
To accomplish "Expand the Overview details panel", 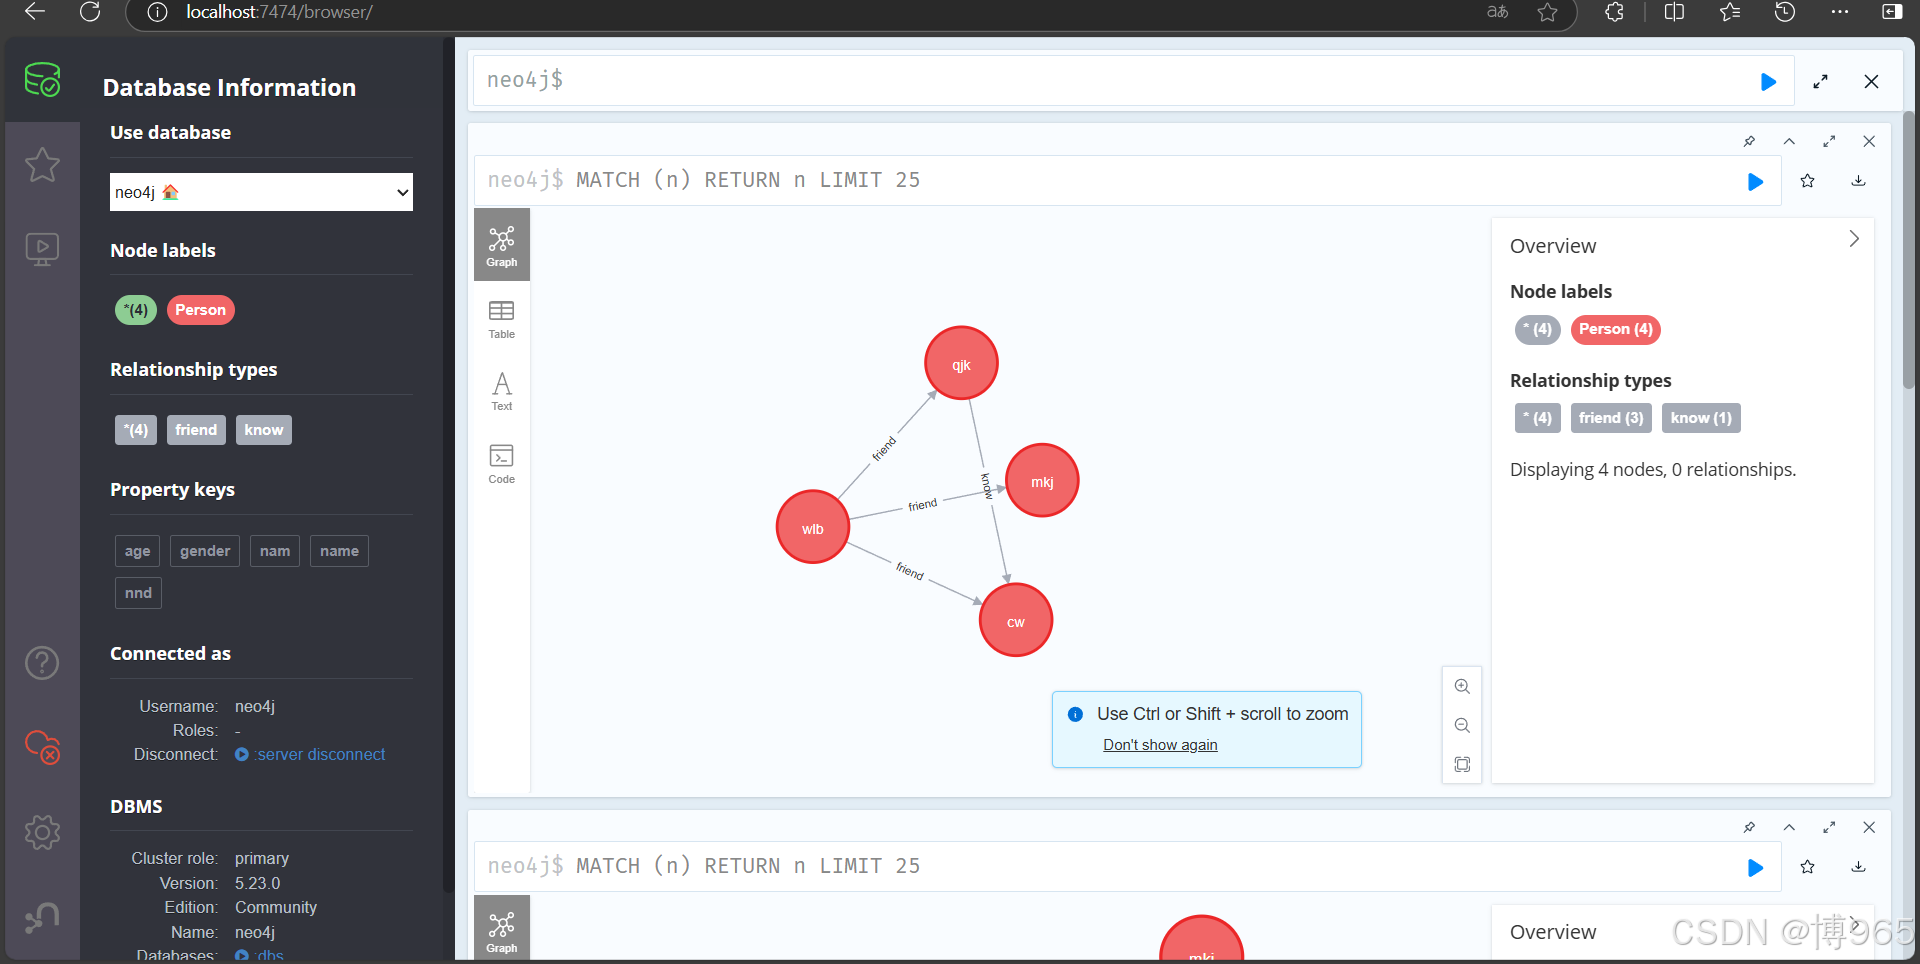I will (x=1854, y=239).
